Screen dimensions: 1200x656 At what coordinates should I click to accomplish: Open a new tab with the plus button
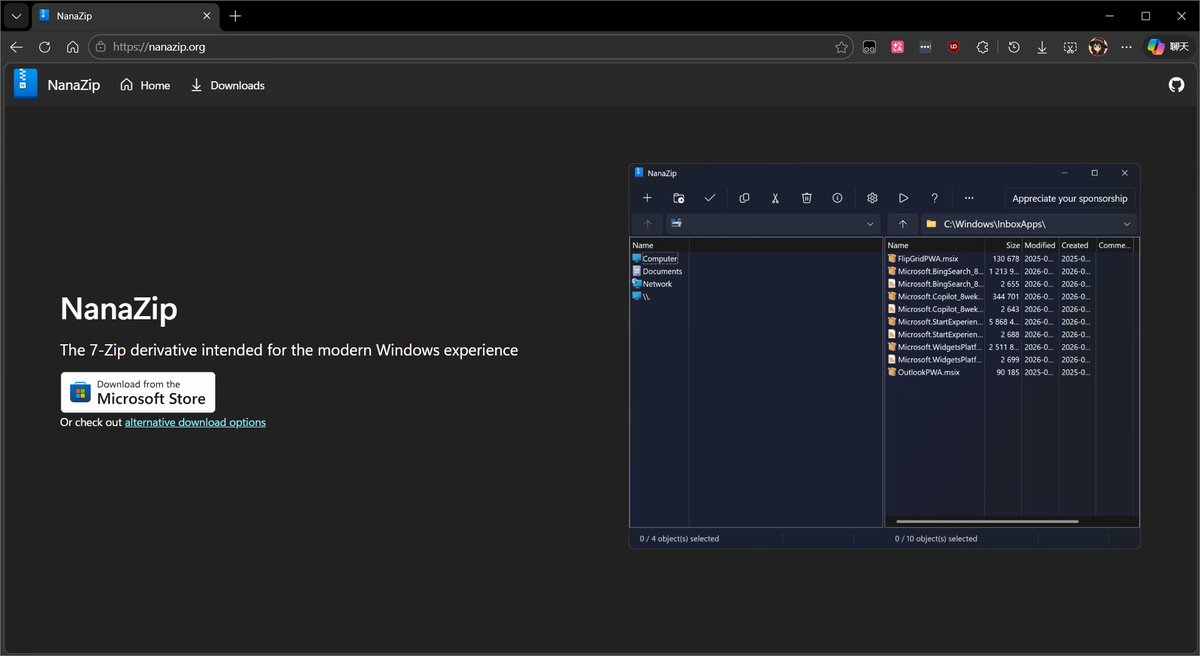click(x=235, y=16)
